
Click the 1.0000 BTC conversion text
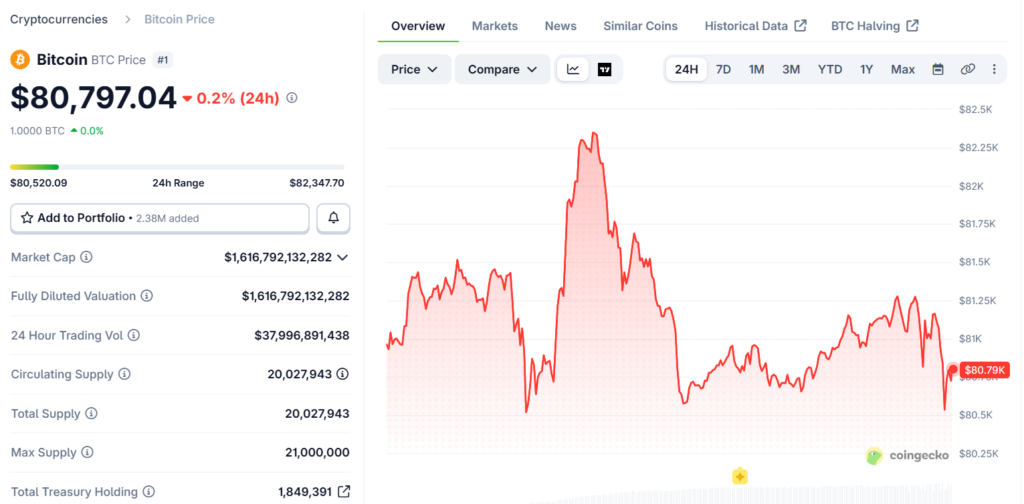[37, 131]
